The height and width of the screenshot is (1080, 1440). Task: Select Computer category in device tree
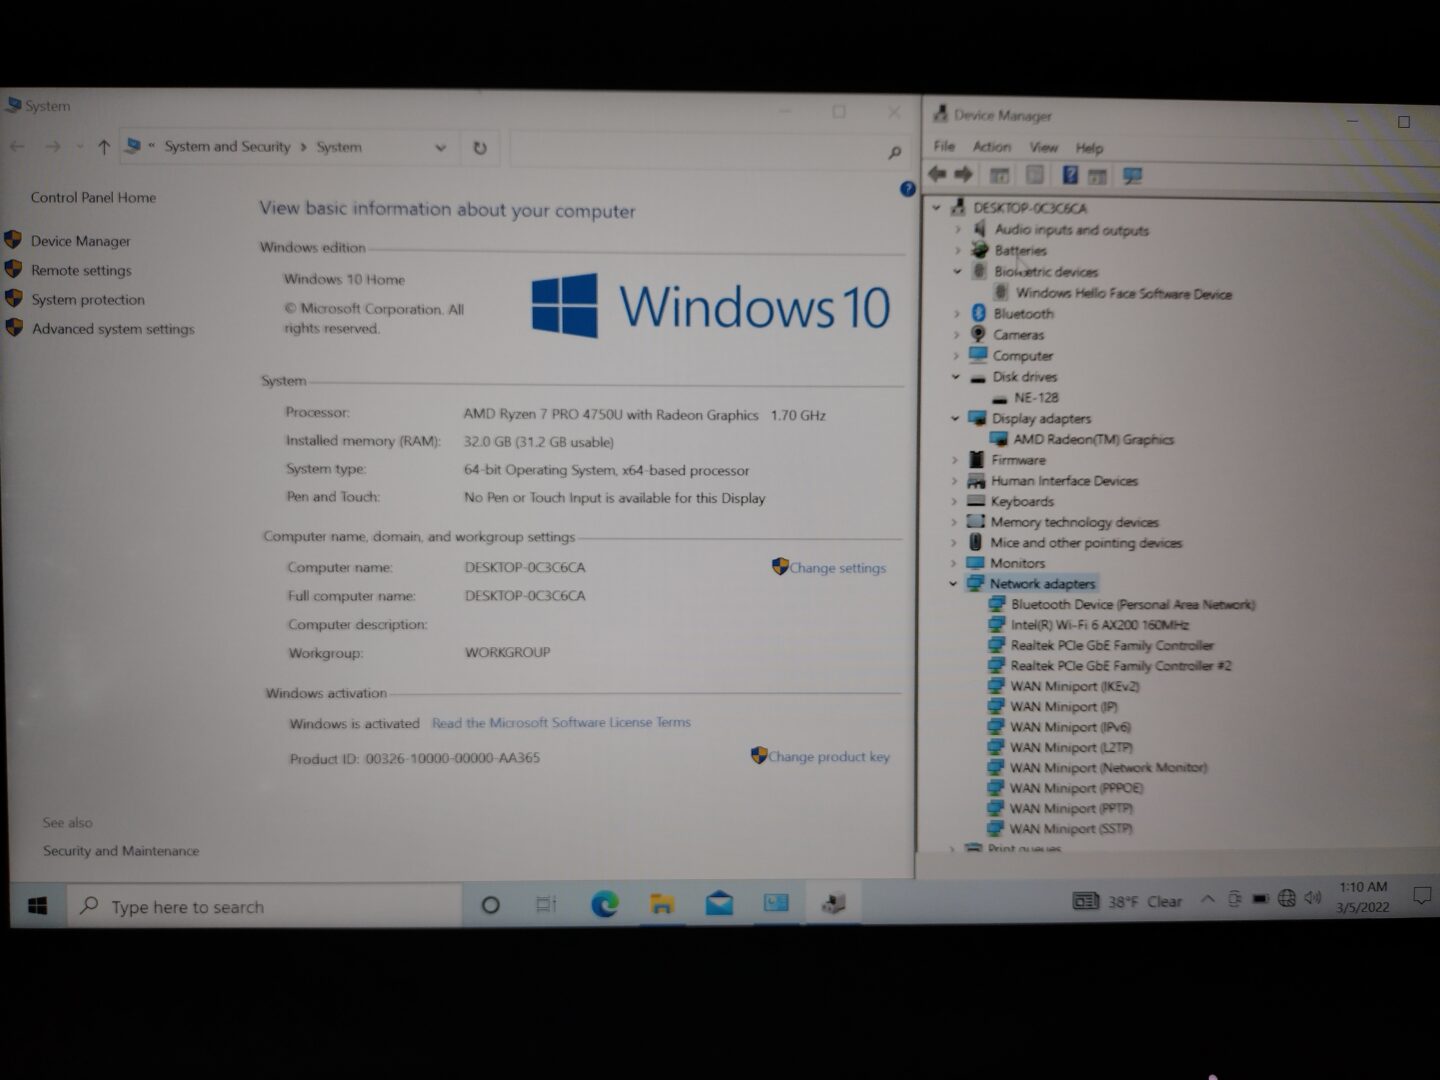pyautogui.click(x=1022, y=355)
